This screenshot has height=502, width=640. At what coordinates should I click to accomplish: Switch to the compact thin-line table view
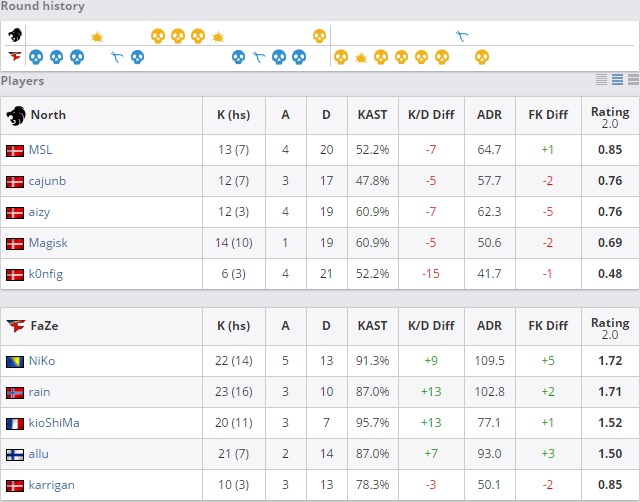pos(602,80)
